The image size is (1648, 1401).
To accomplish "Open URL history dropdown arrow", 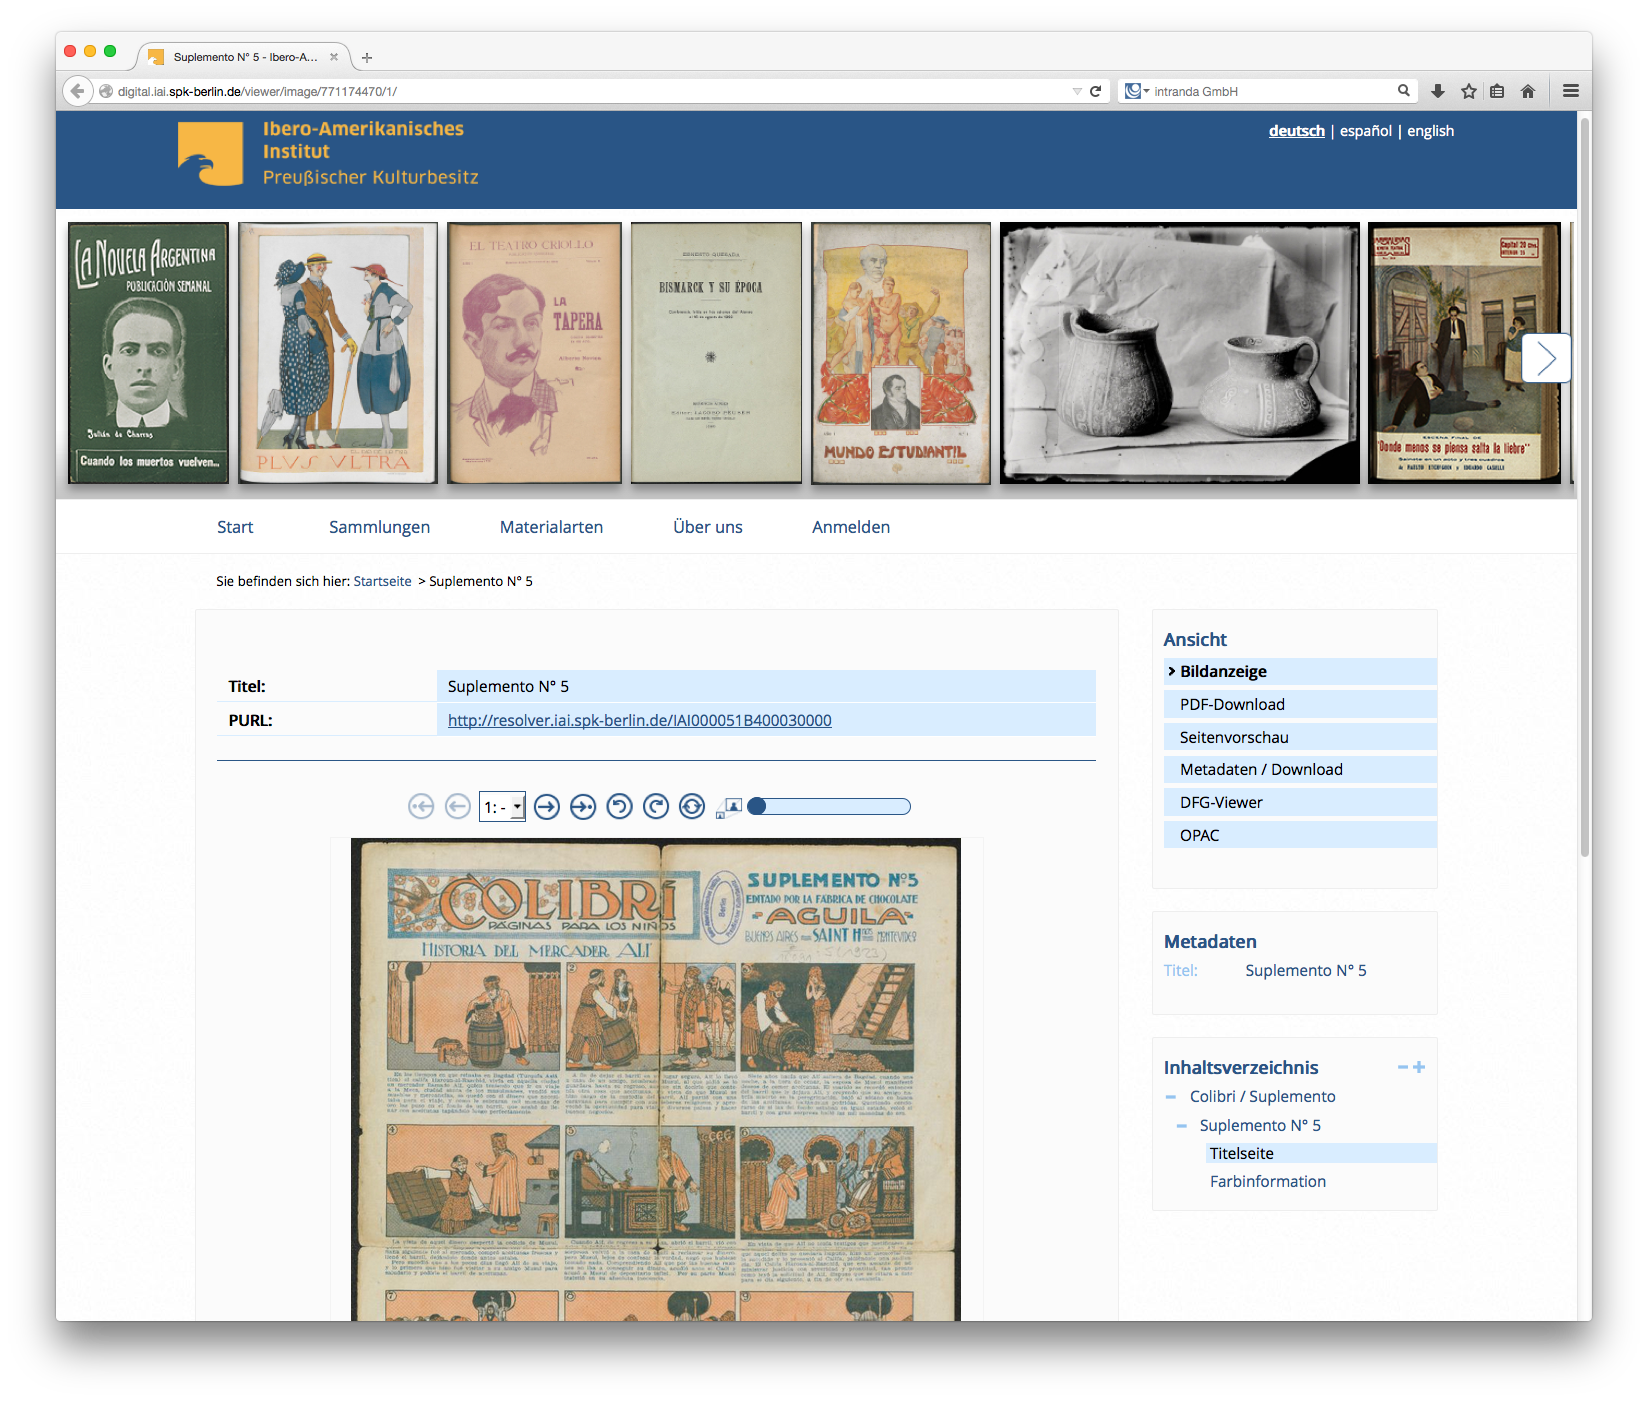I will [1077, 91].
